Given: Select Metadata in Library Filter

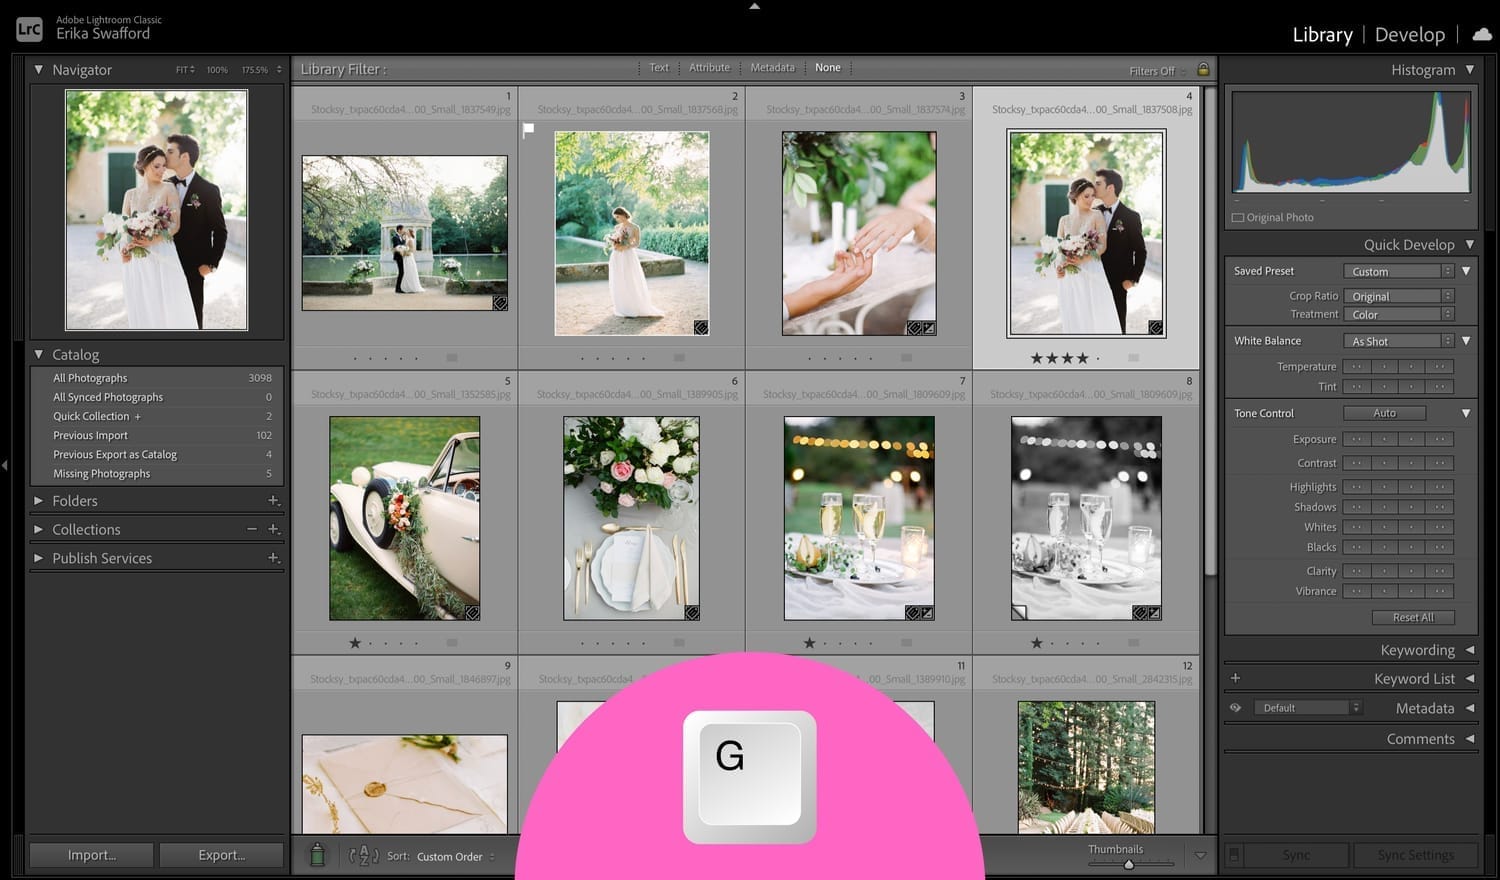Looking at the screenshot, I should click(x=772, y=68).
